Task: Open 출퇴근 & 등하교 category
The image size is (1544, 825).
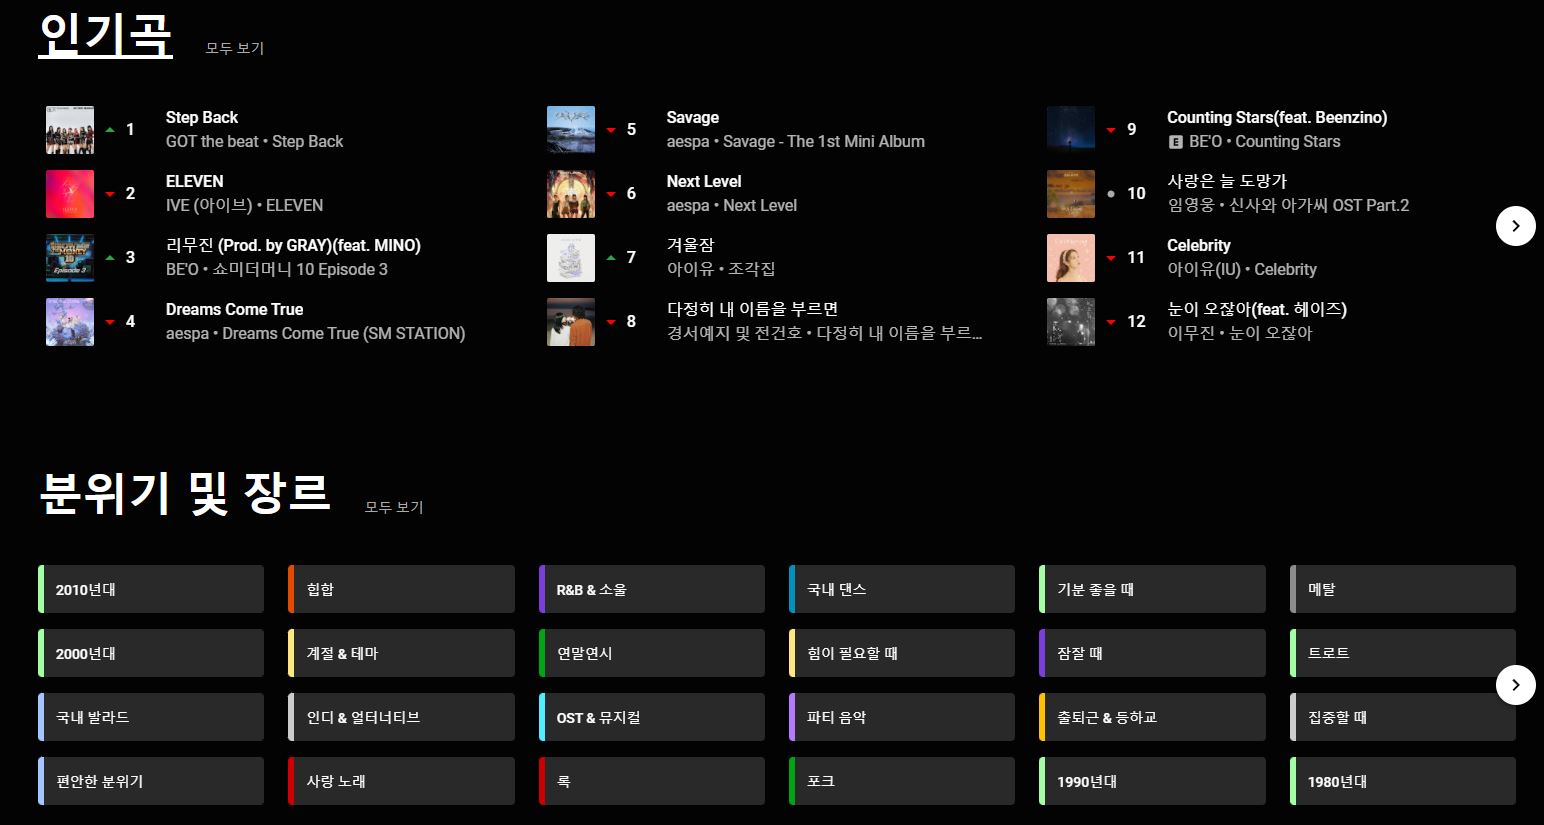Action: pos(1153,717)
